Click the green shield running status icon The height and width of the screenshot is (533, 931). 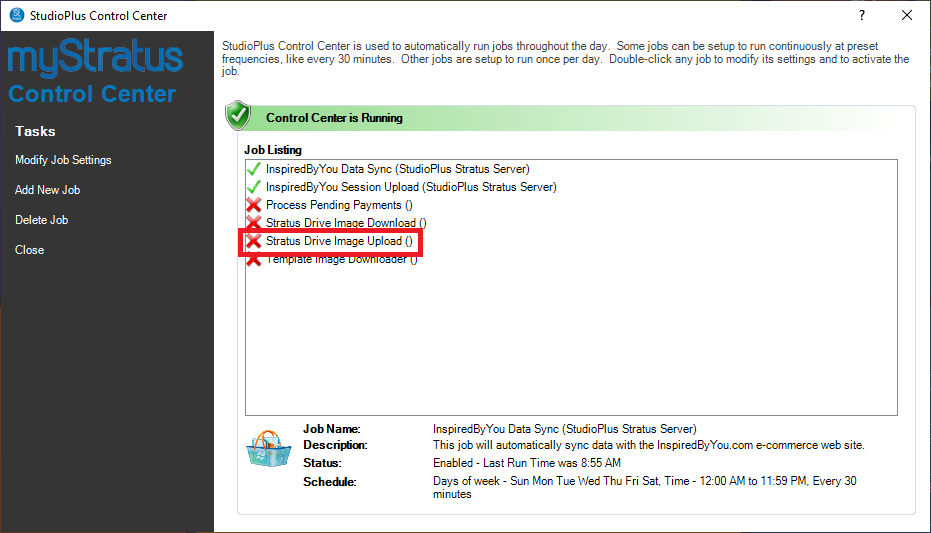pyautogui.click(x=239, y=116)
